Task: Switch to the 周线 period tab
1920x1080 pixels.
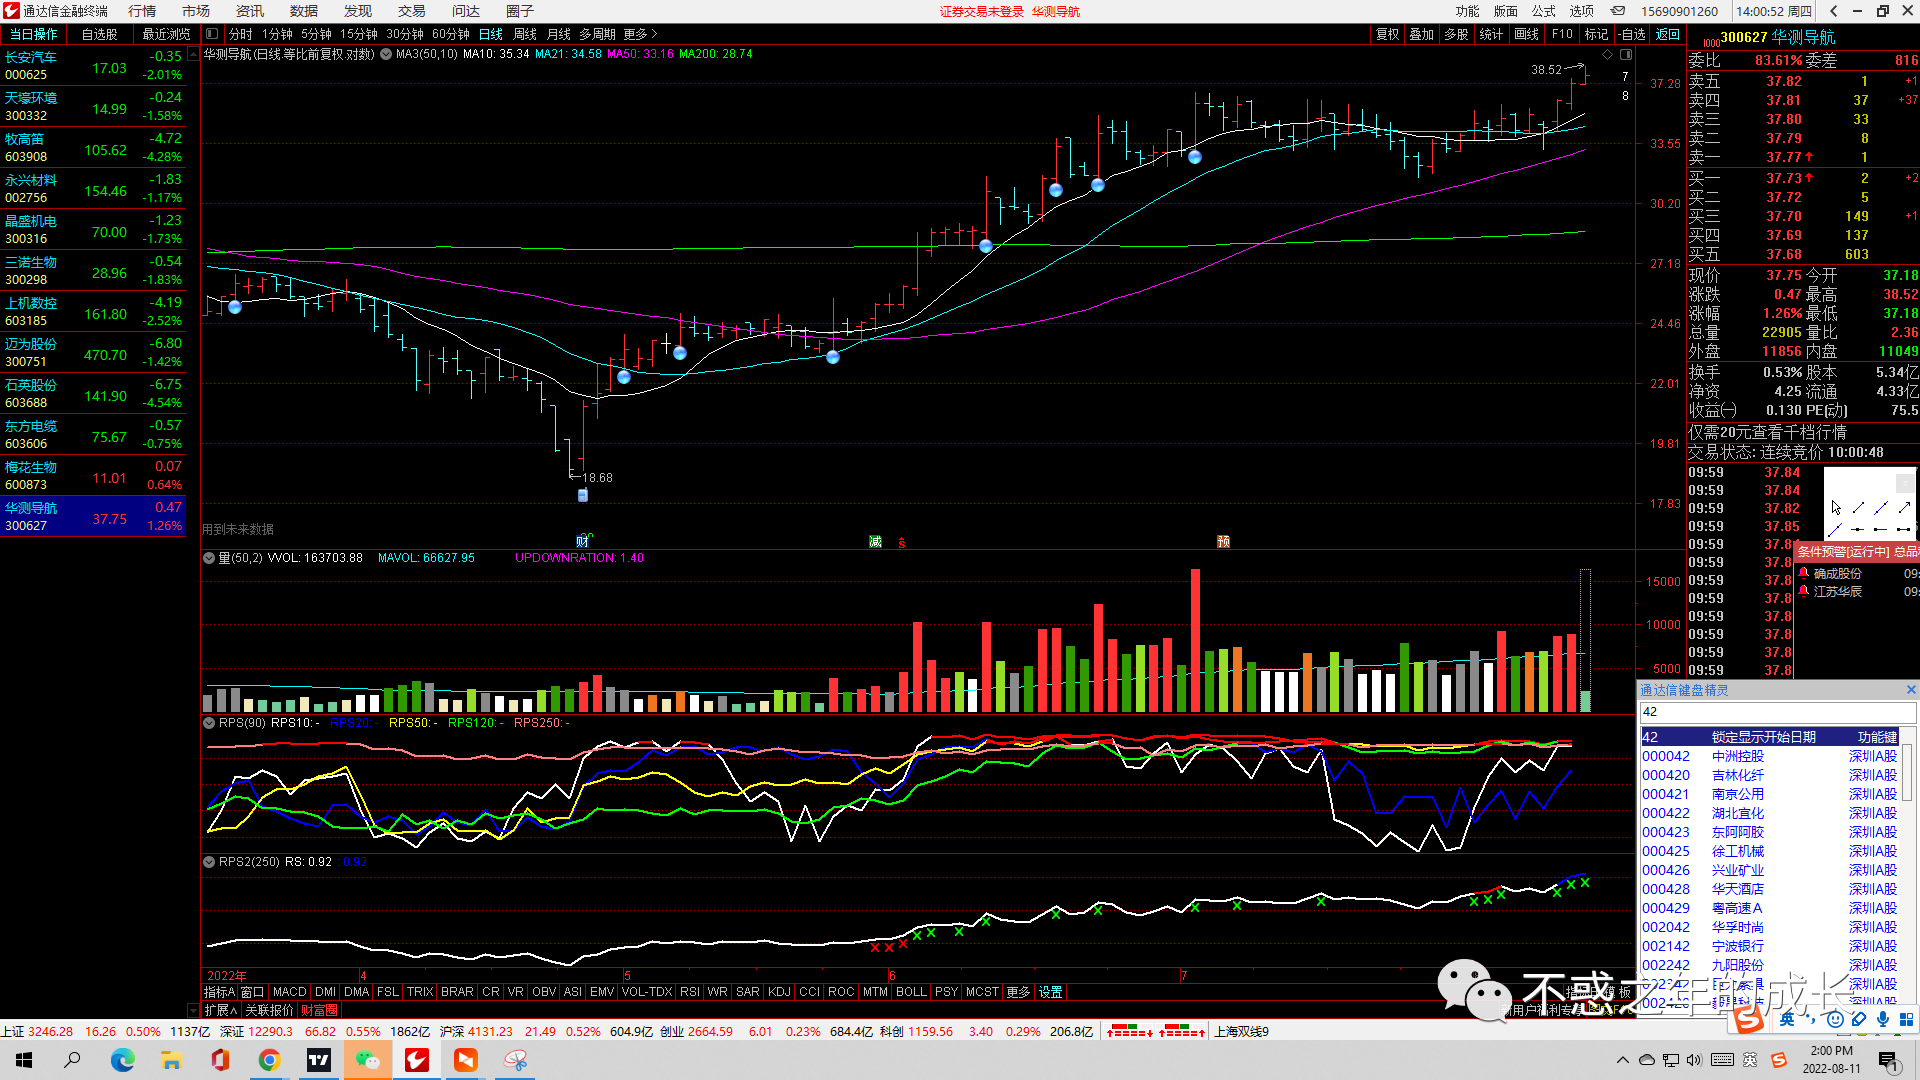Action: (525, 34)
